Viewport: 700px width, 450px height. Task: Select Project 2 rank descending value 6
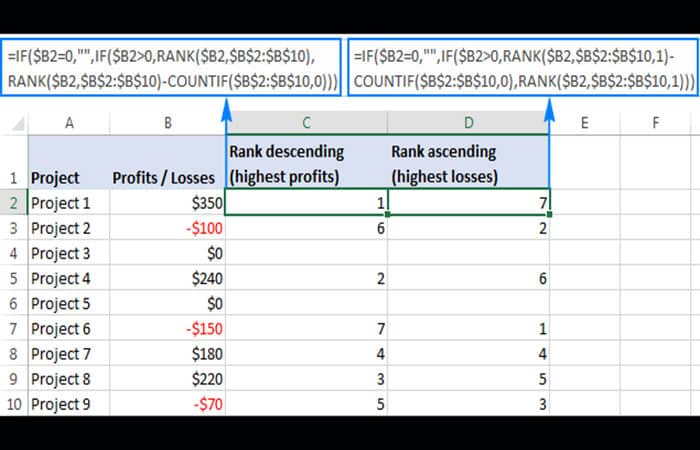tap(306, 228)
